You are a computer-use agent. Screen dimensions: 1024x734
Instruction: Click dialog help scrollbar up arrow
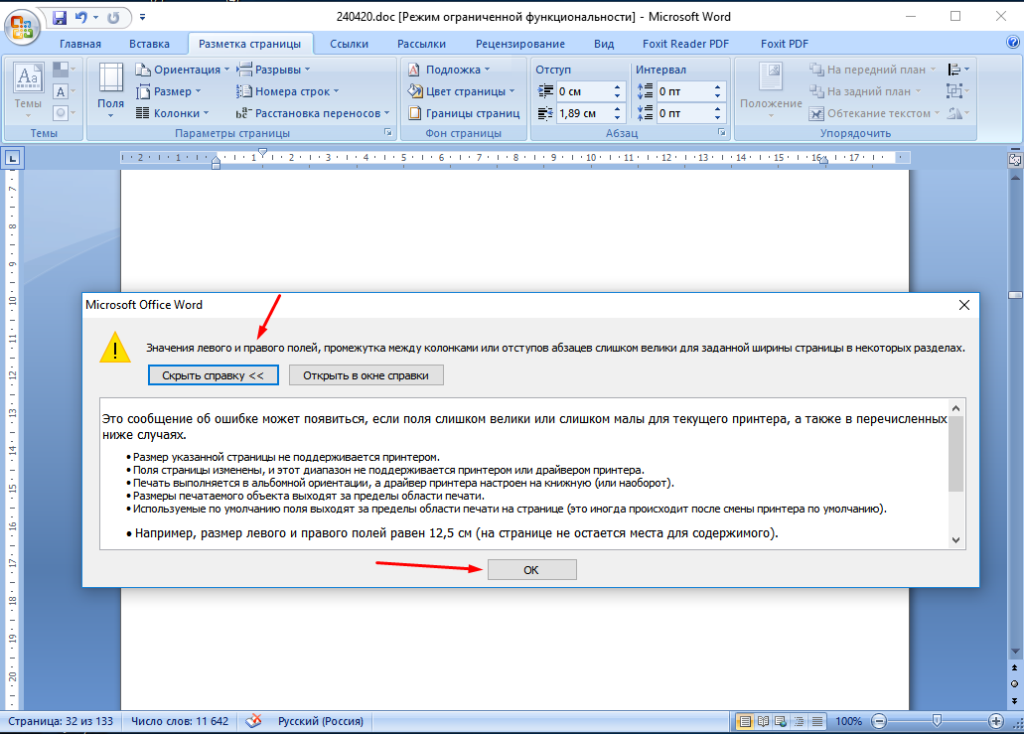[956, 408]
